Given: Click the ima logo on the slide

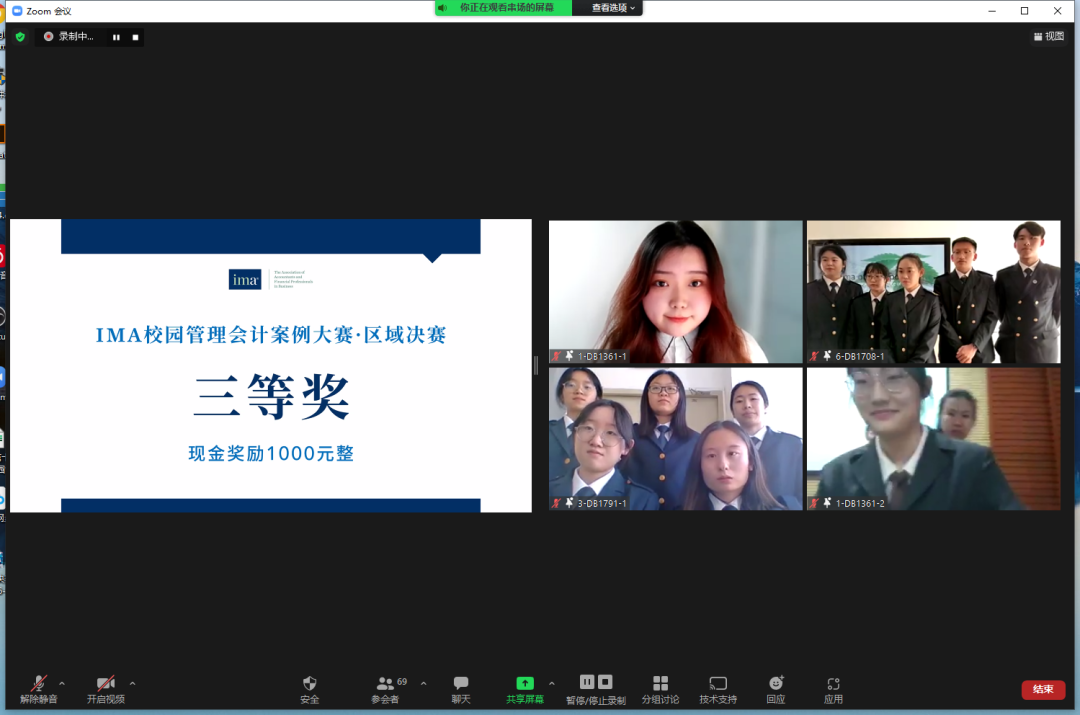Looking at the screenshot, I should click(x=245, y=279).
